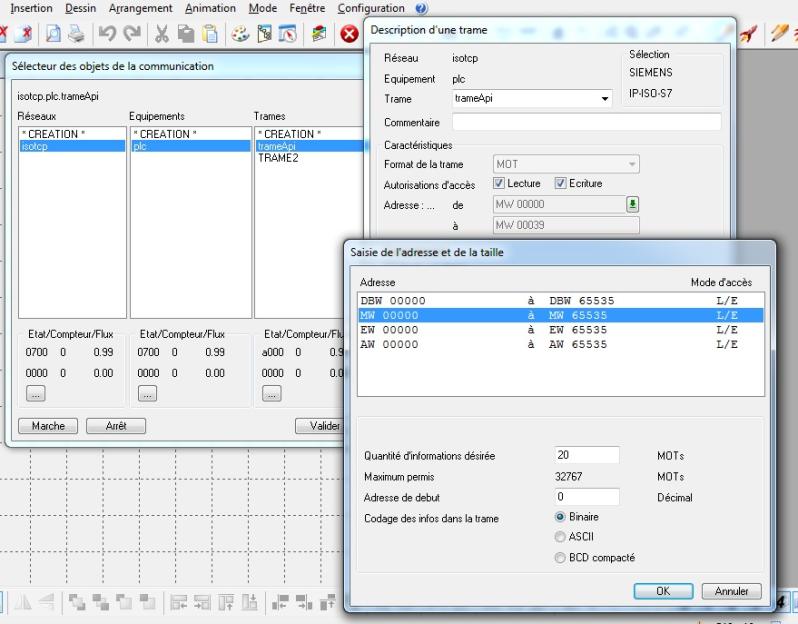Click green address picker icon next to MW 00000
Screen dimensions: 798x624
tap(632, 205)
